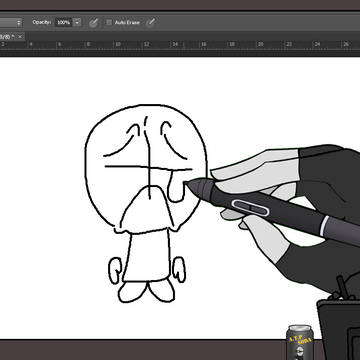Screen dimensions: 360x360
Task: Open the Opacity value dropdown arrow
Action: click(x=77, y=22)
